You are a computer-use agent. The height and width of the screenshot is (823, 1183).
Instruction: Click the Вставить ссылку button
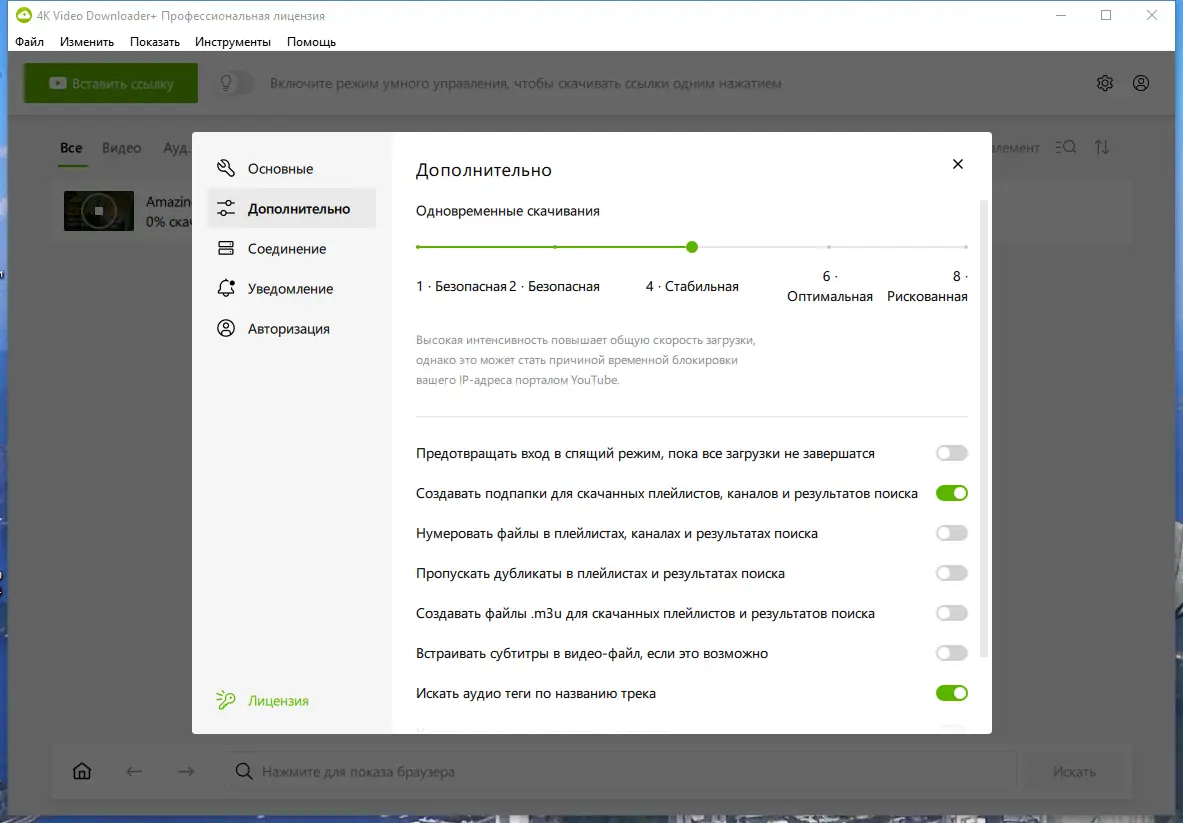[x=110, y=83]
